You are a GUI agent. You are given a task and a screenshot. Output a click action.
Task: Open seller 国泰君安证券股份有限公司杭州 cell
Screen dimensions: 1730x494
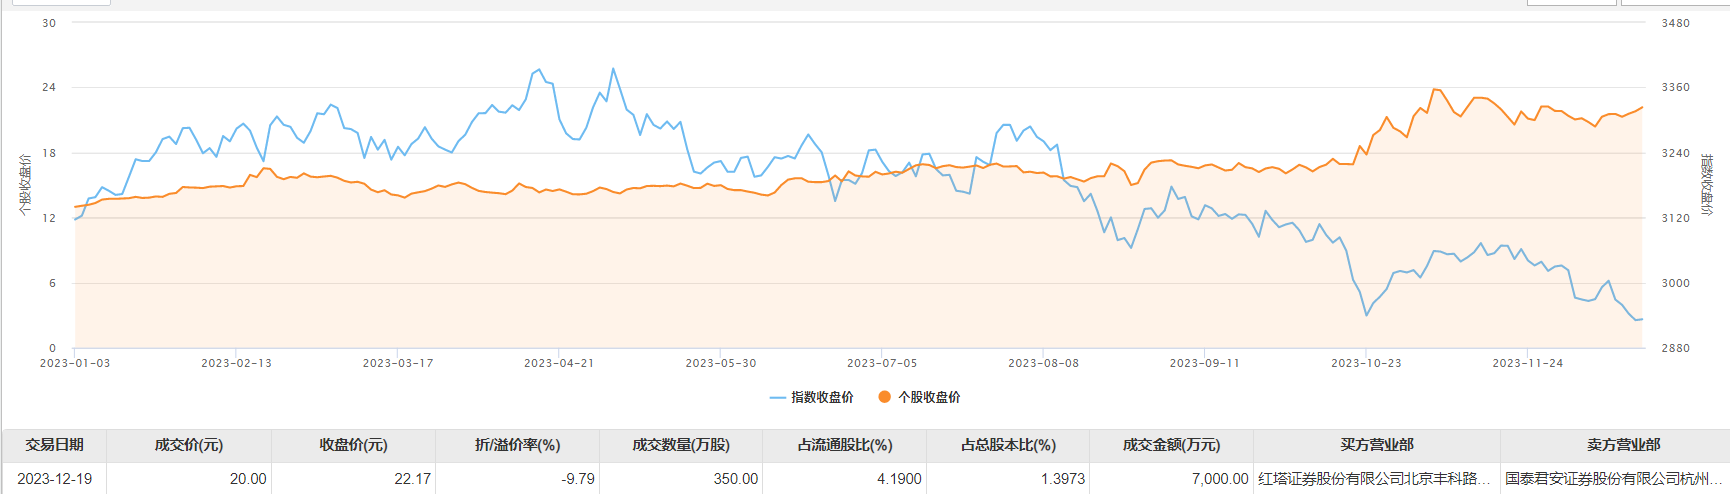1614,479
